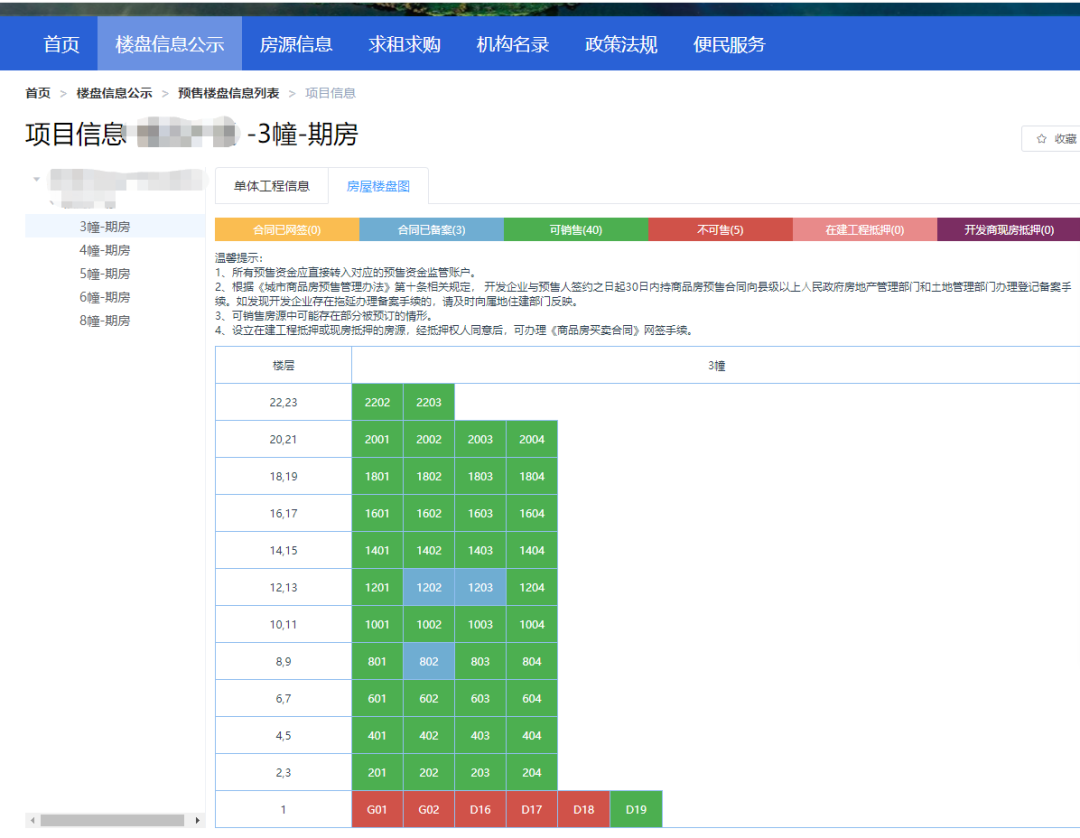The width and height of the screenshot is (1080, 838).
Task: Click purple 开发商现房抵押(0) legend
Action: tap(1008, 229)
